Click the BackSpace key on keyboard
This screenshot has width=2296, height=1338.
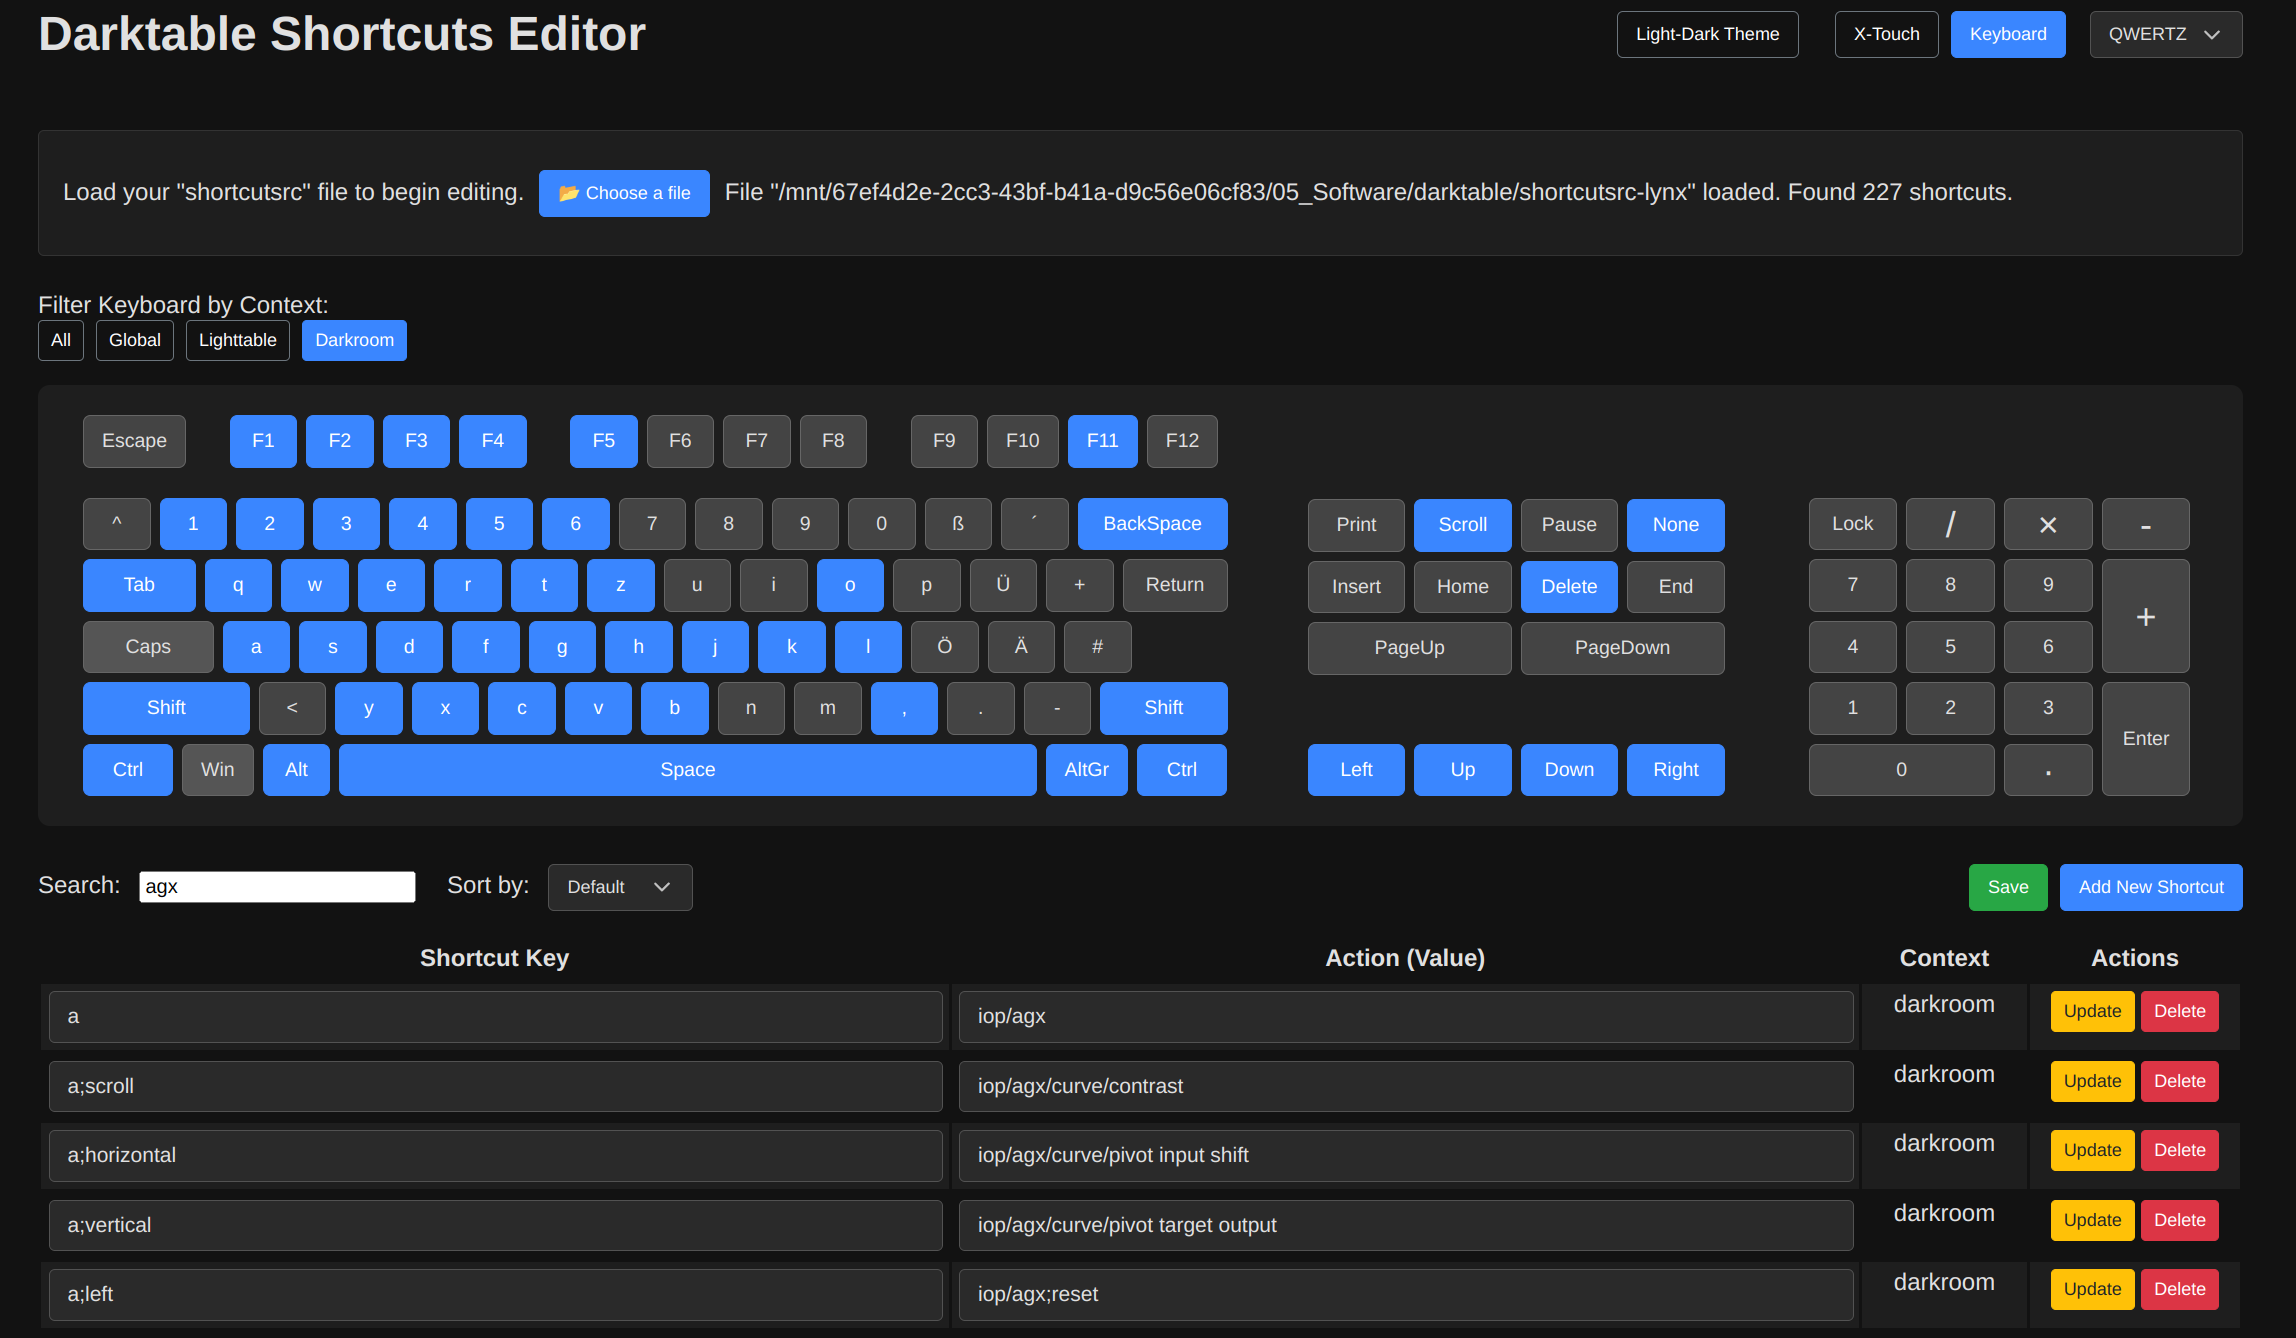tap(1152, 524)
